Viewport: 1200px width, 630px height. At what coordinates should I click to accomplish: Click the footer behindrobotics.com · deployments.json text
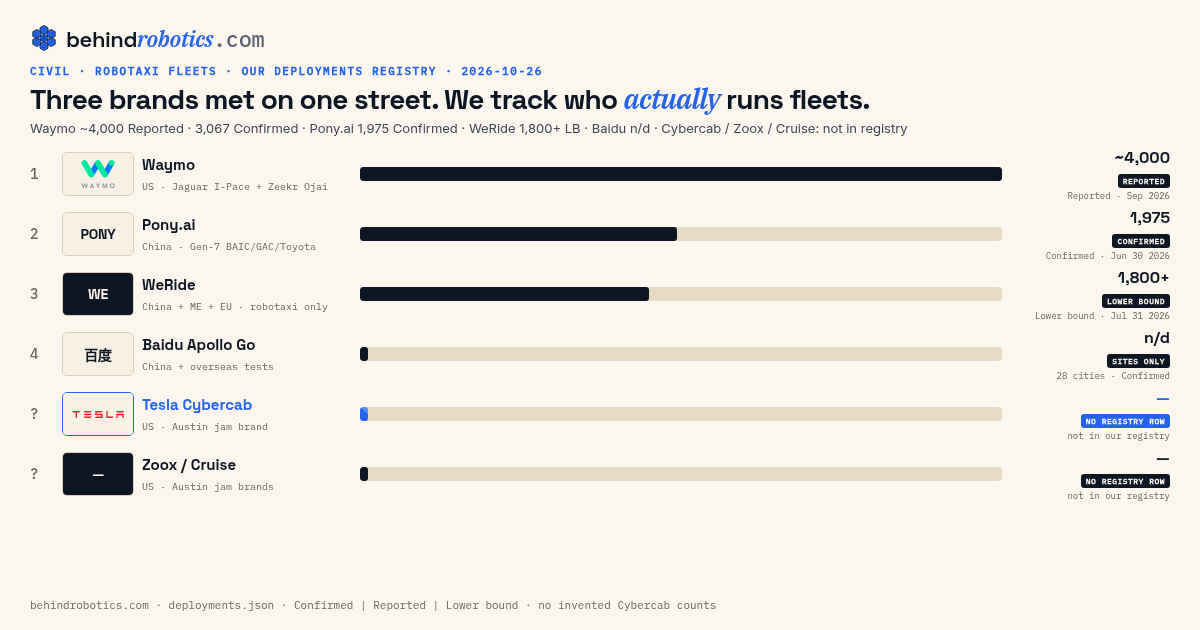click(x=373, y=605)
